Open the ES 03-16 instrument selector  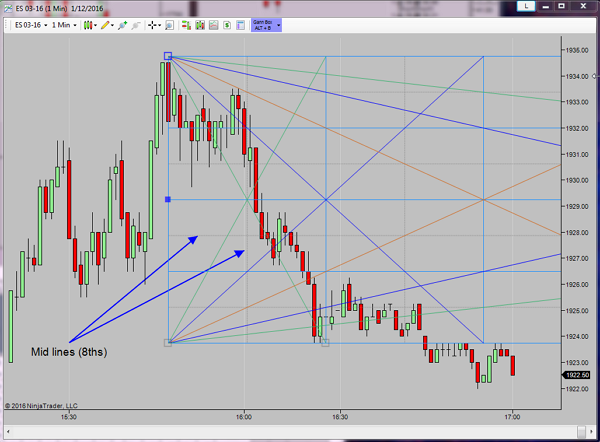[x=31, y=25]
